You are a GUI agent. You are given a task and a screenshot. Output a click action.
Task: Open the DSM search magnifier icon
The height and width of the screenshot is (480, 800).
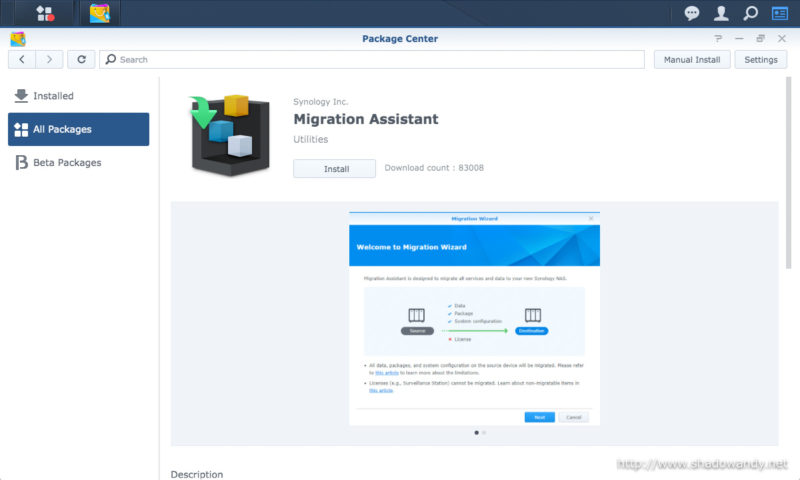(x=751, y=13)
